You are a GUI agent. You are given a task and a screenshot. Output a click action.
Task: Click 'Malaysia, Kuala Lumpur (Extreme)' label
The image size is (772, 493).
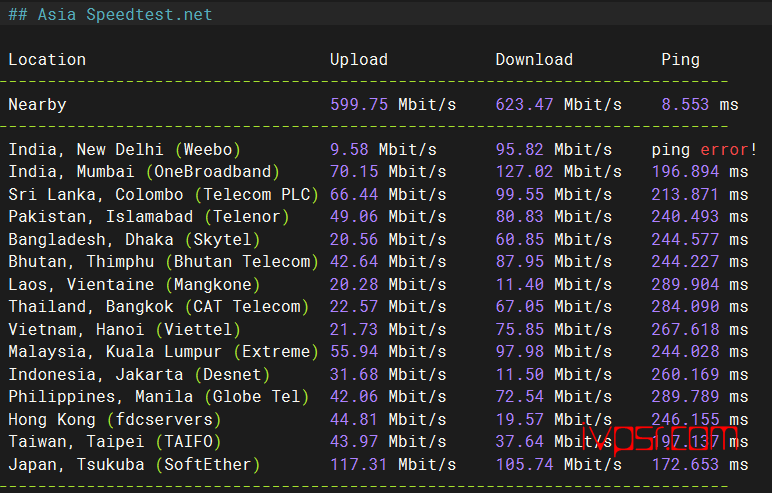(163, 351)
